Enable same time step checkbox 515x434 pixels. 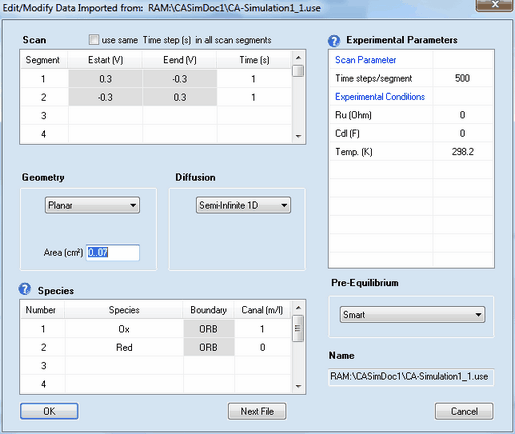pos(94,40)
